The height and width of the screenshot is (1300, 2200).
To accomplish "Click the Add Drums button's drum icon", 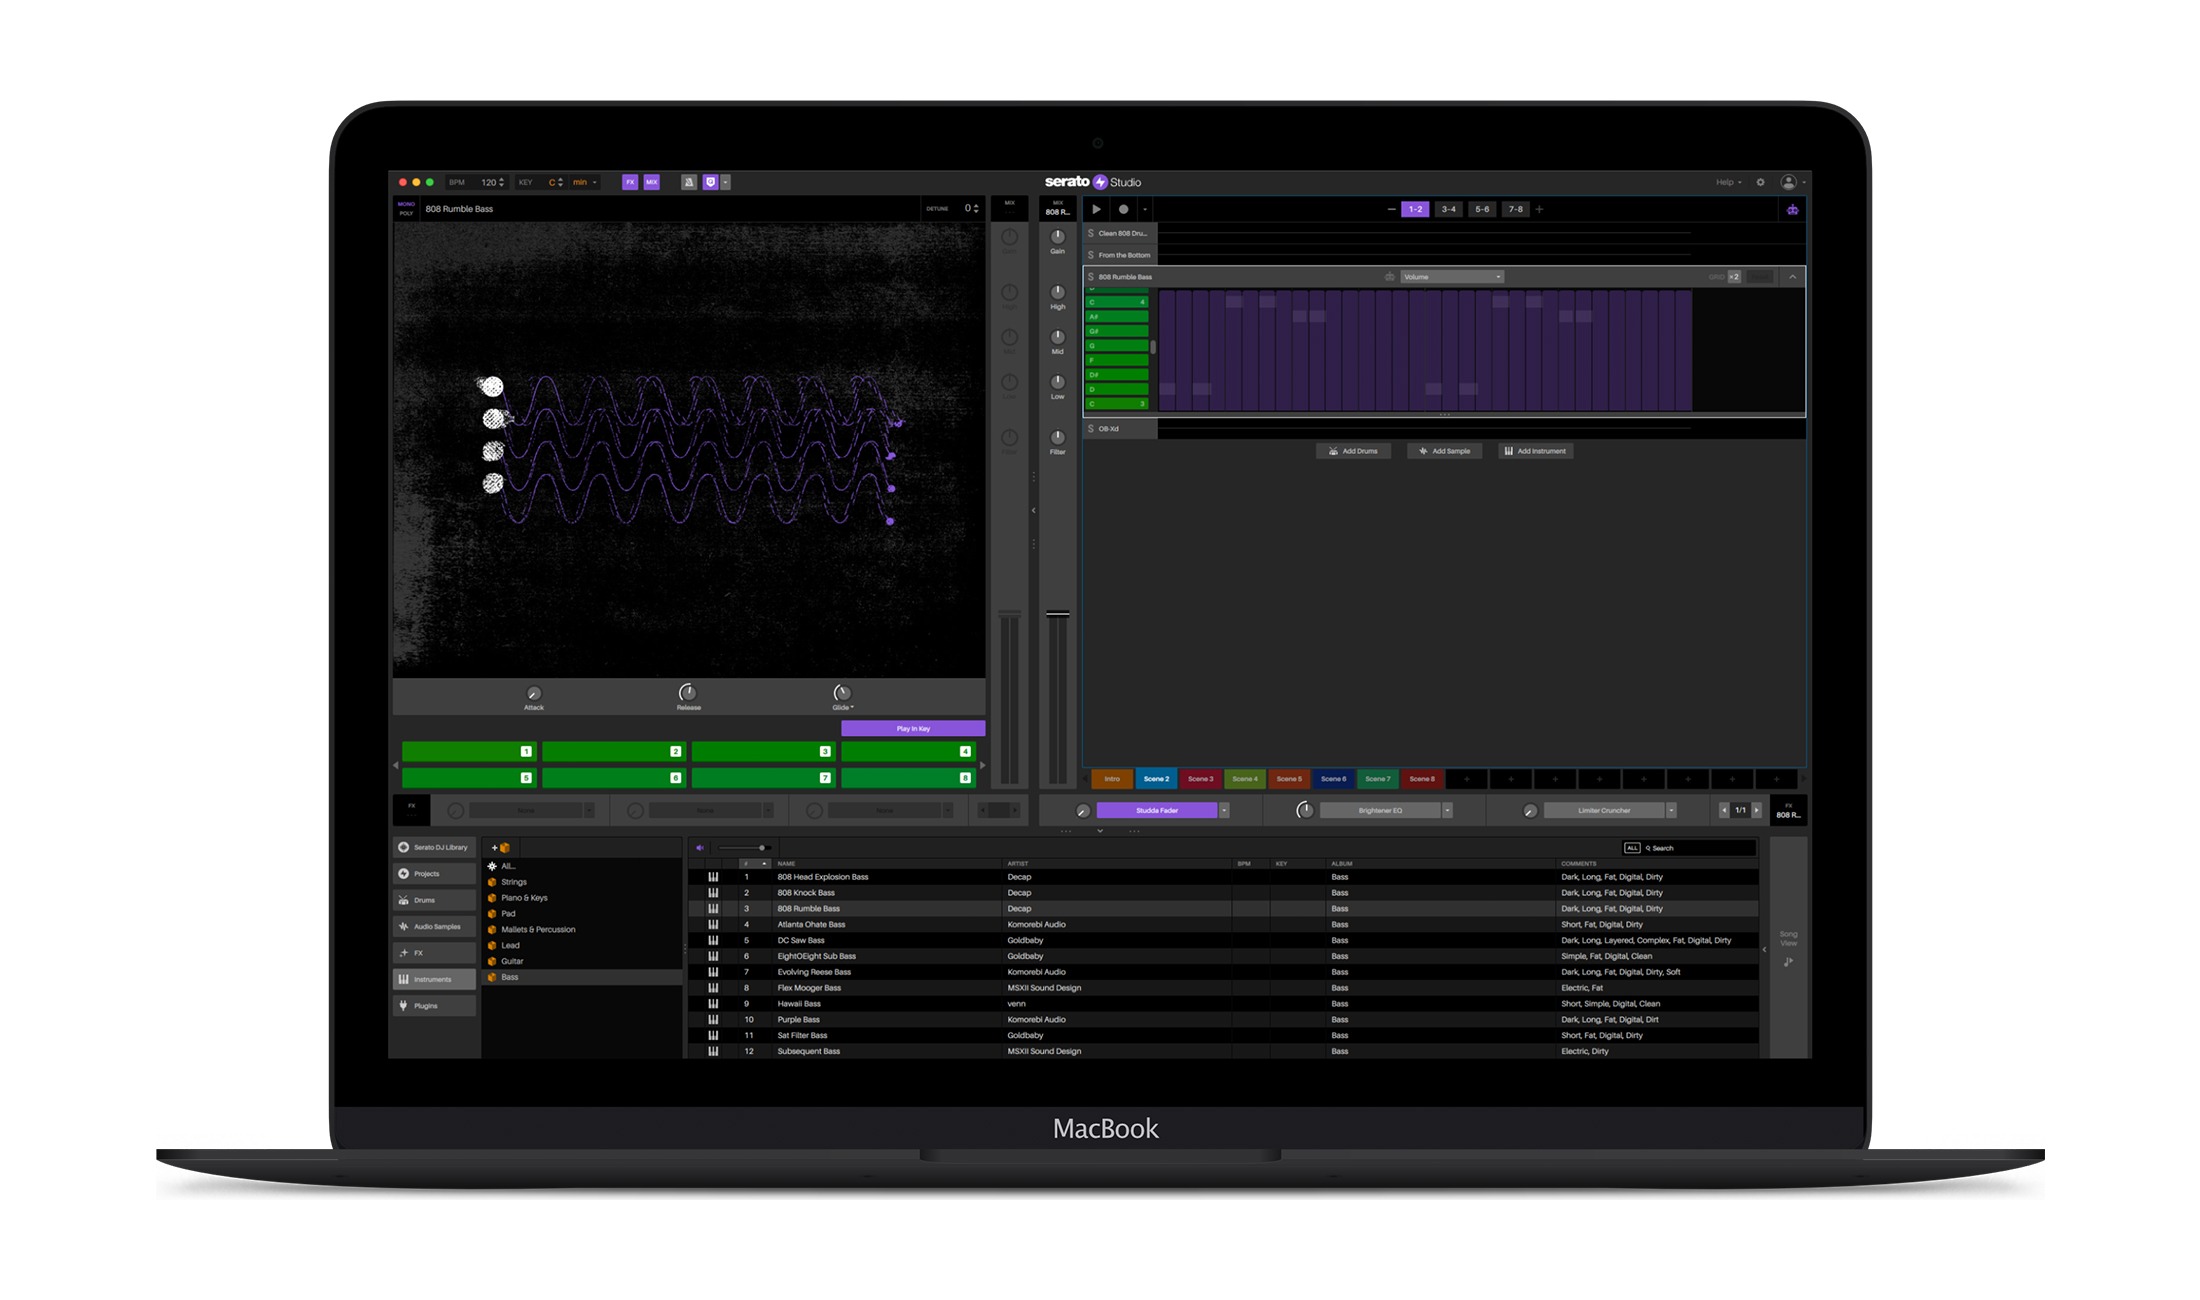I will point(1333,451).
